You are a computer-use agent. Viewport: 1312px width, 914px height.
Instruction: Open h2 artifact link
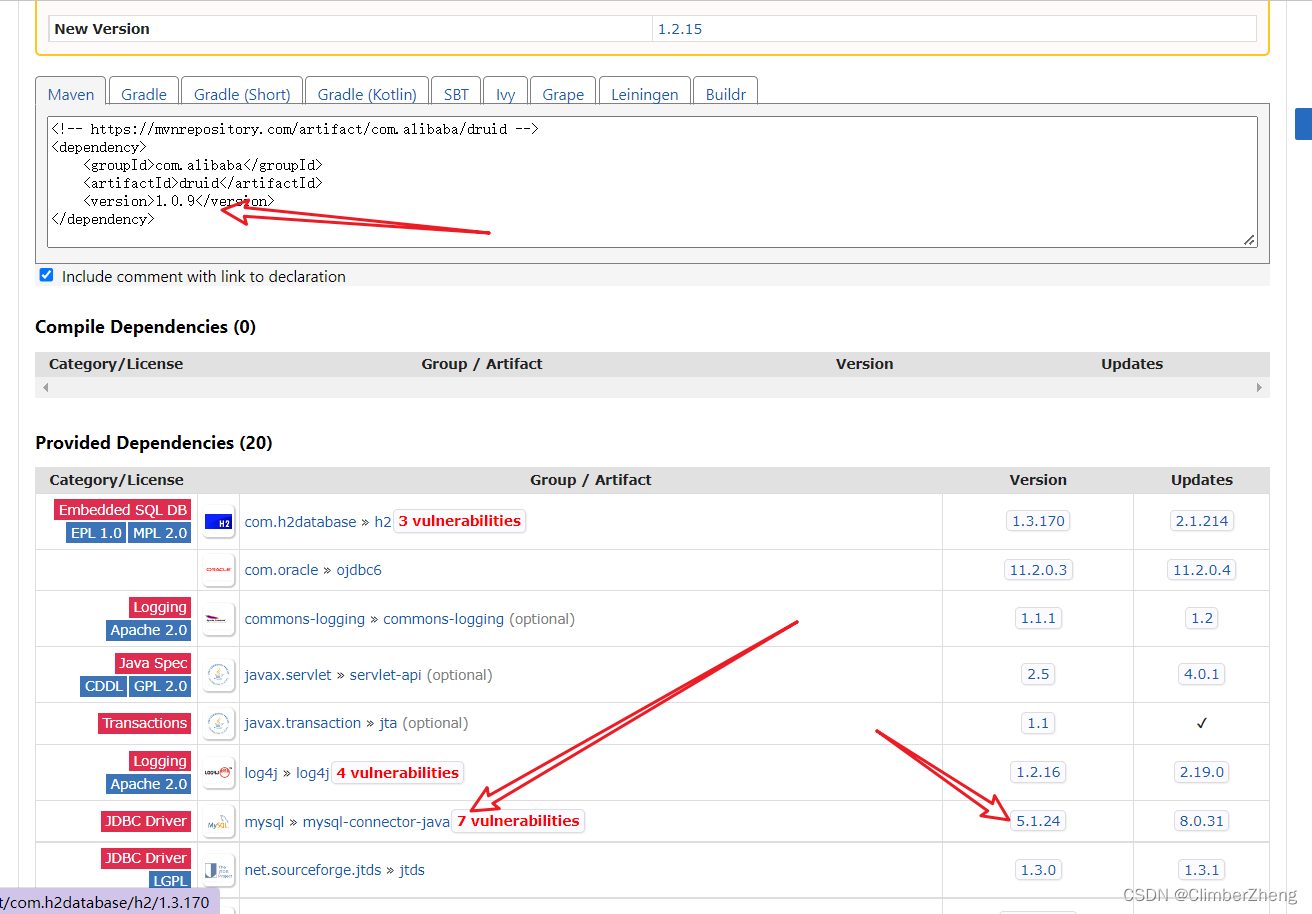click(383, 522)
